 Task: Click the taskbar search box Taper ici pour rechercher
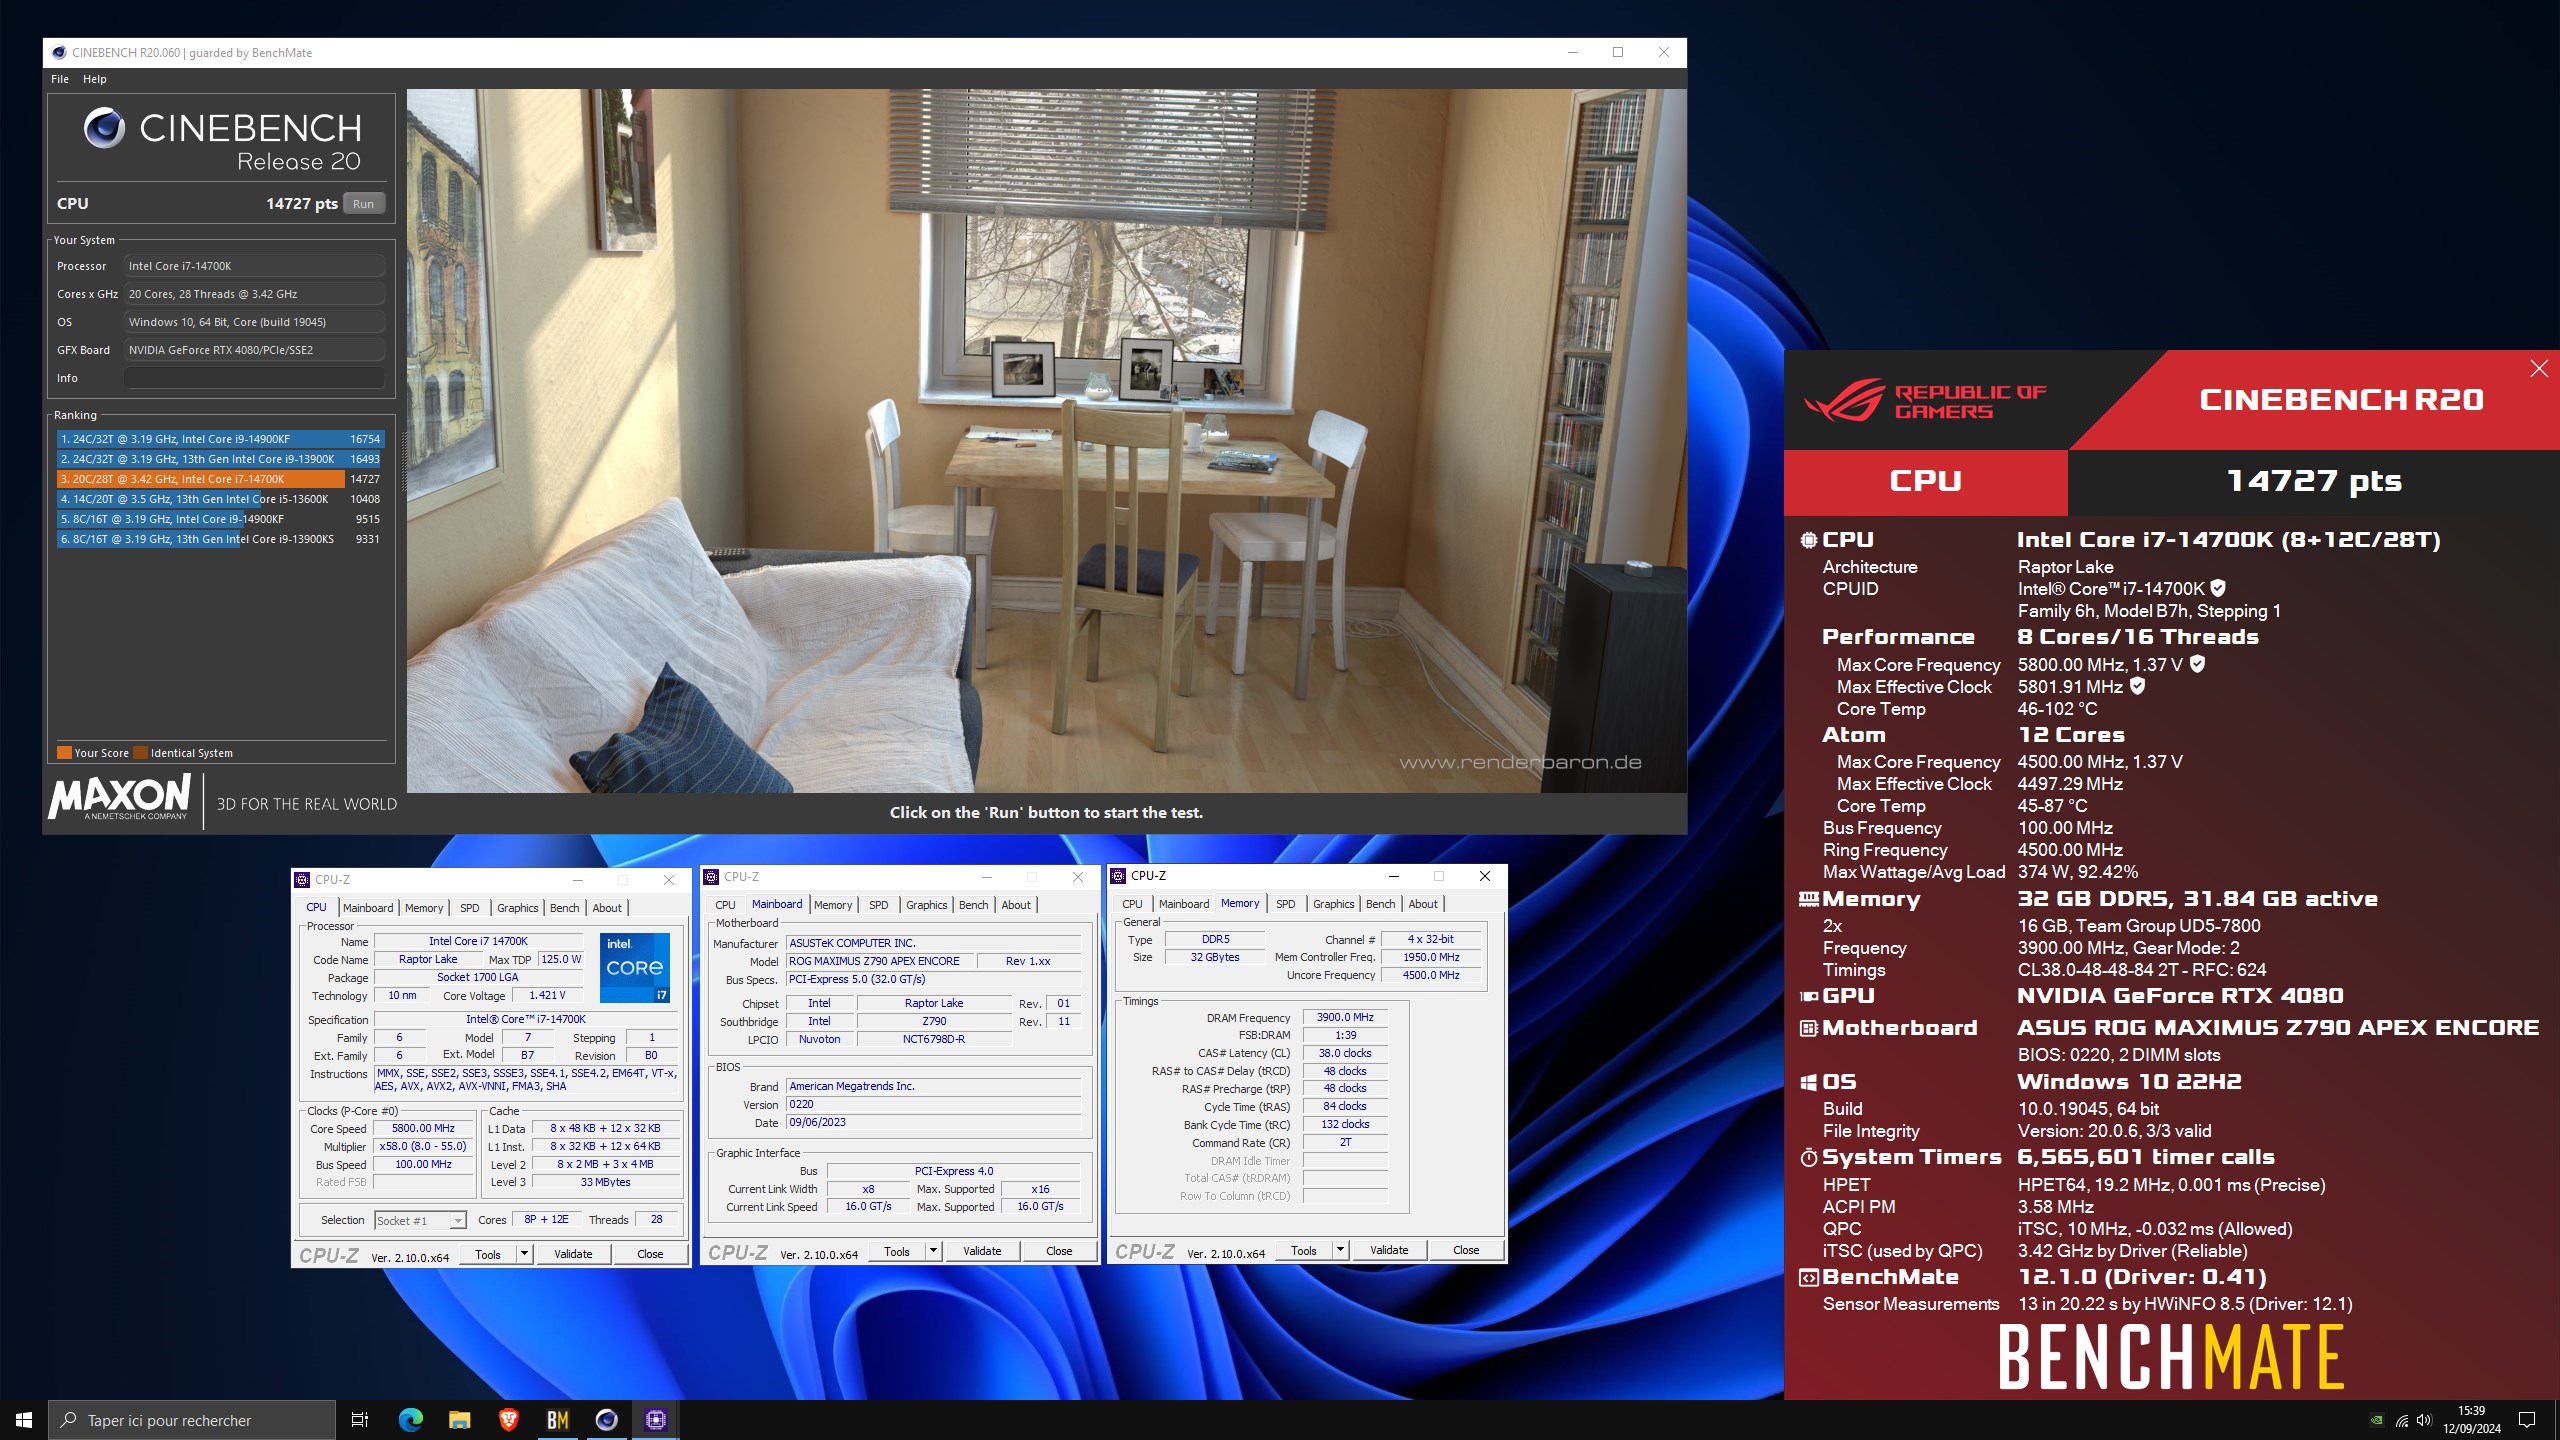pyautogui.click(x=192, y=1420)
